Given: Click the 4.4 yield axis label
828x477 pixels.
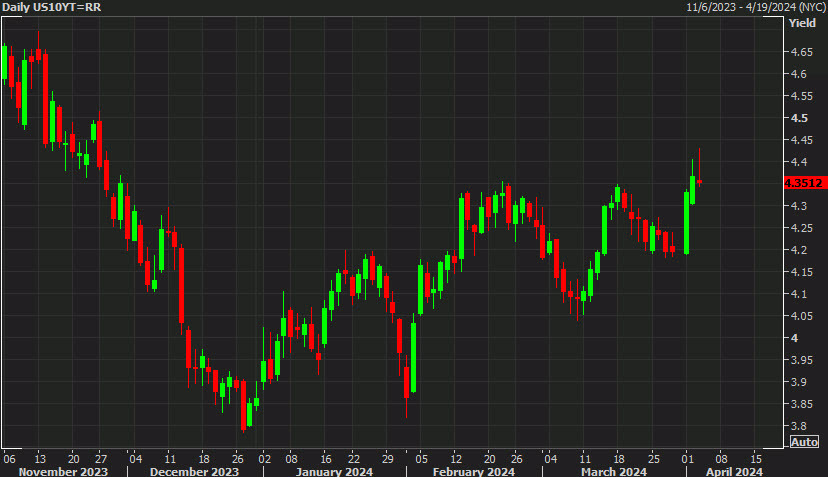Looking at the screenshot, I should pyautogui.click(x=798, y=162).
